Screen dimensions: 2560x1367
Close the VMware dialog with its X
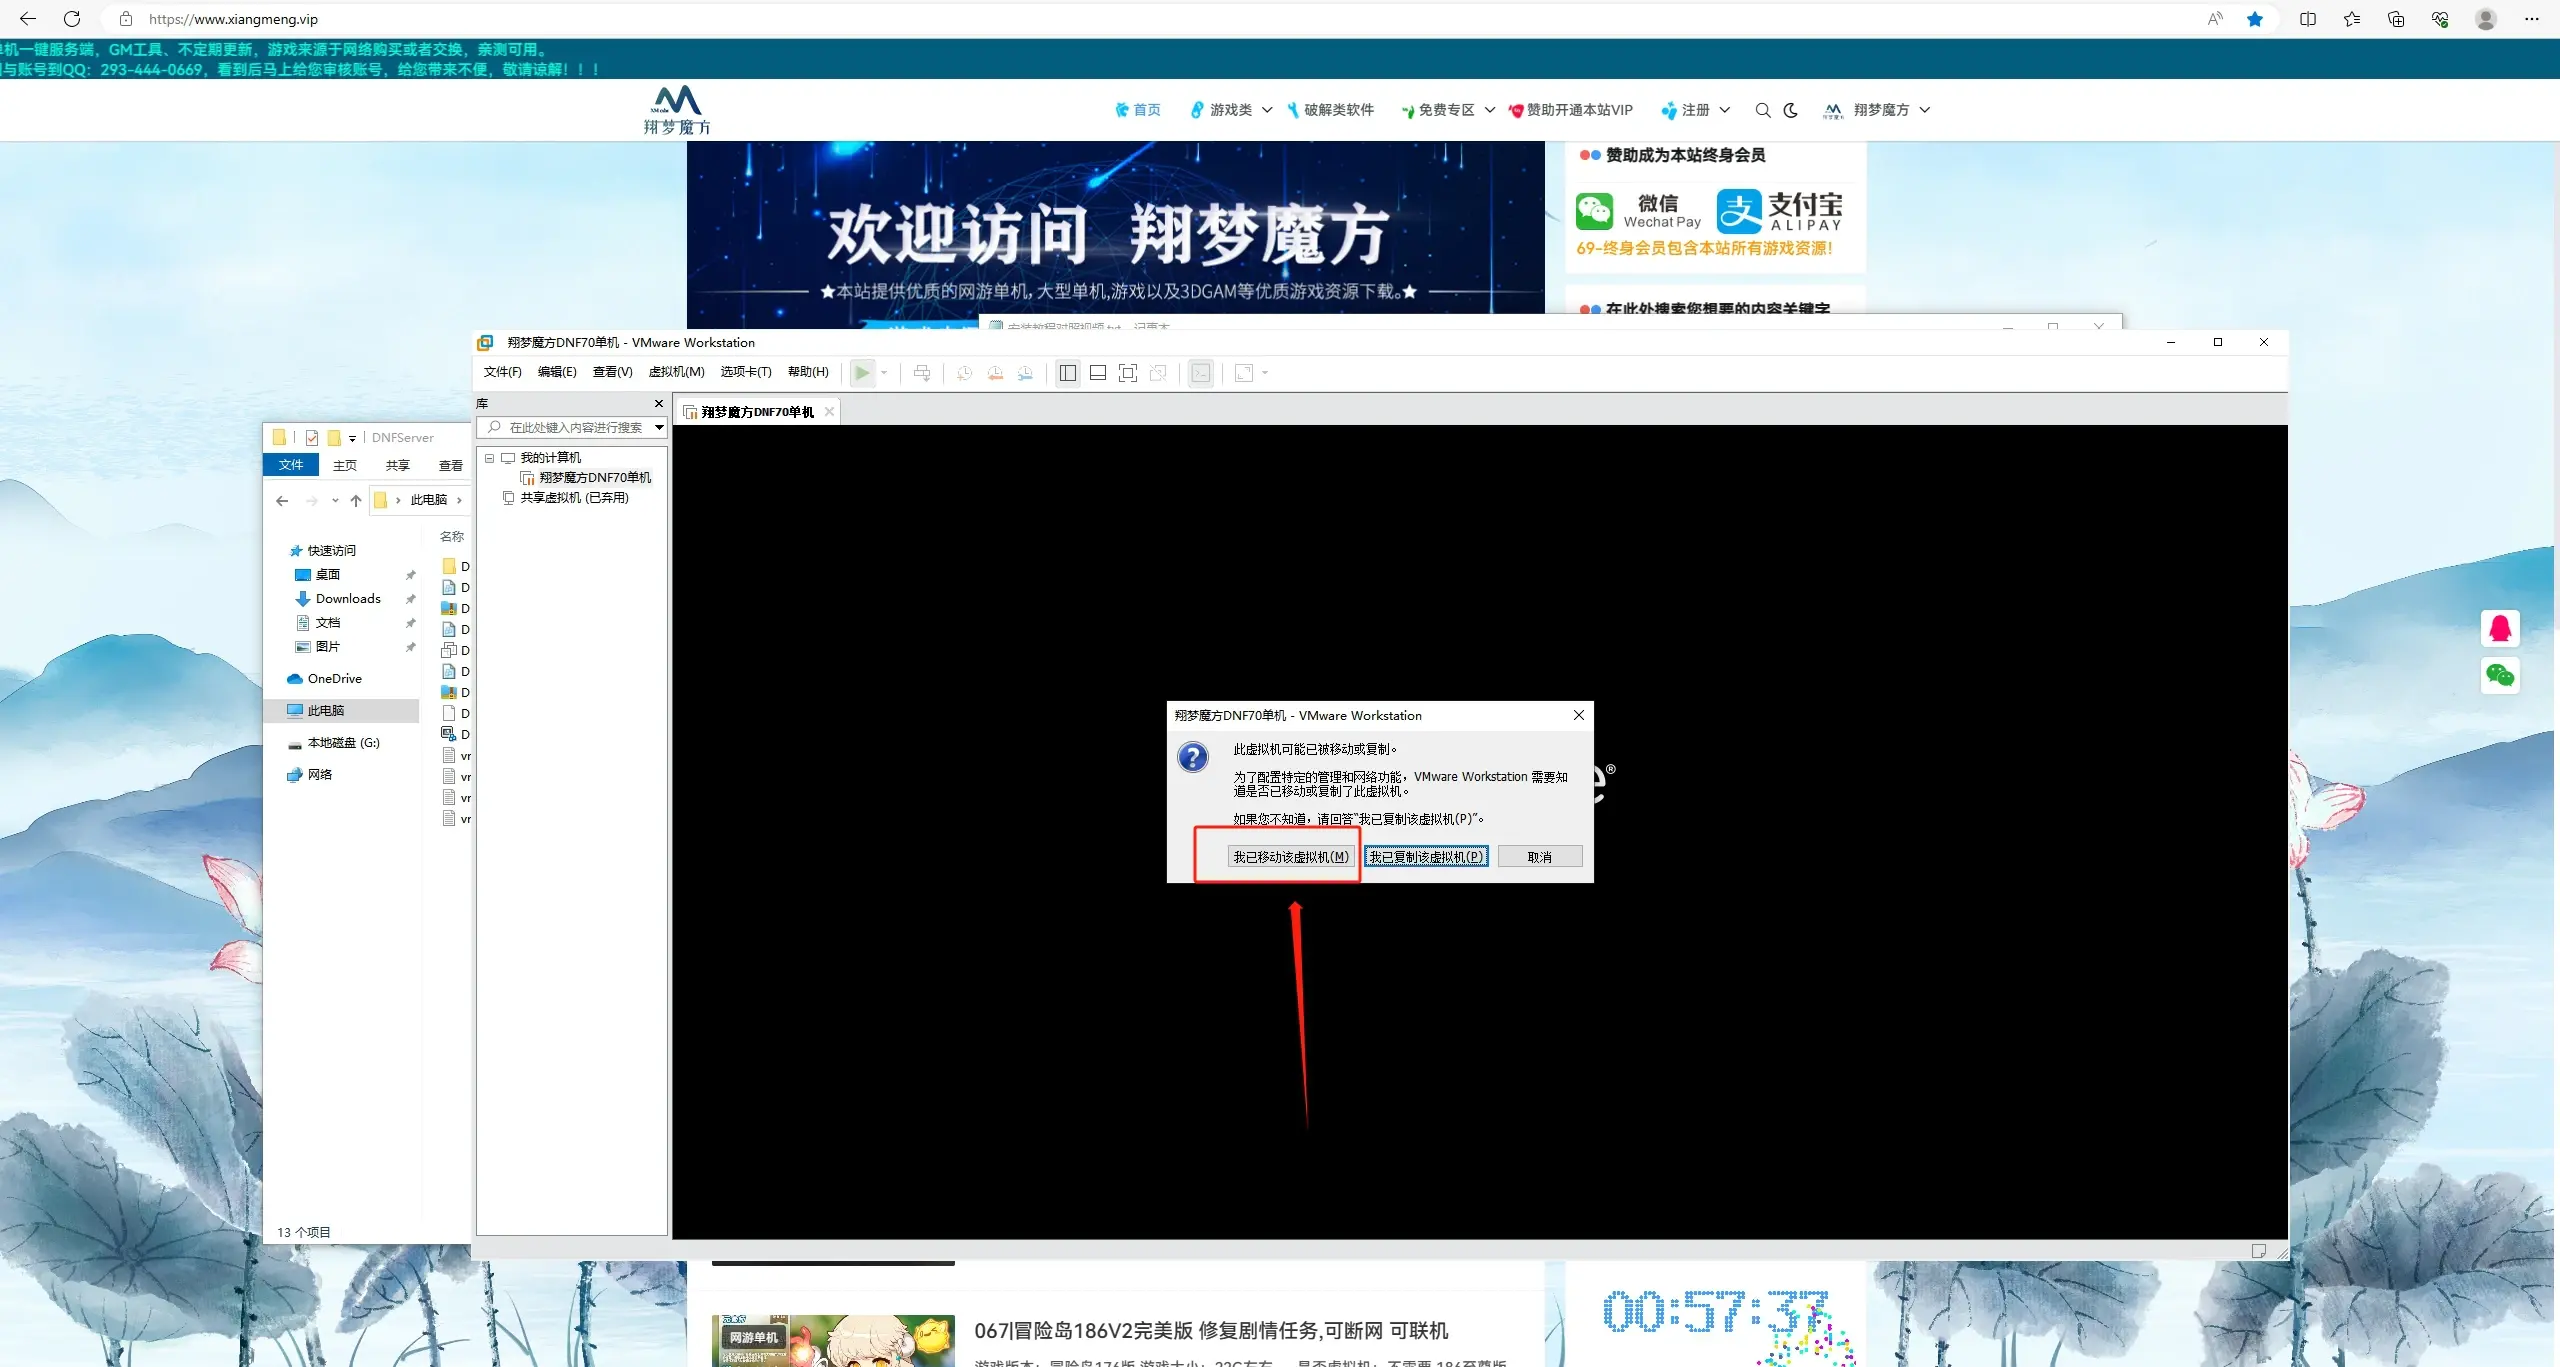click(x=1579, y=715)
